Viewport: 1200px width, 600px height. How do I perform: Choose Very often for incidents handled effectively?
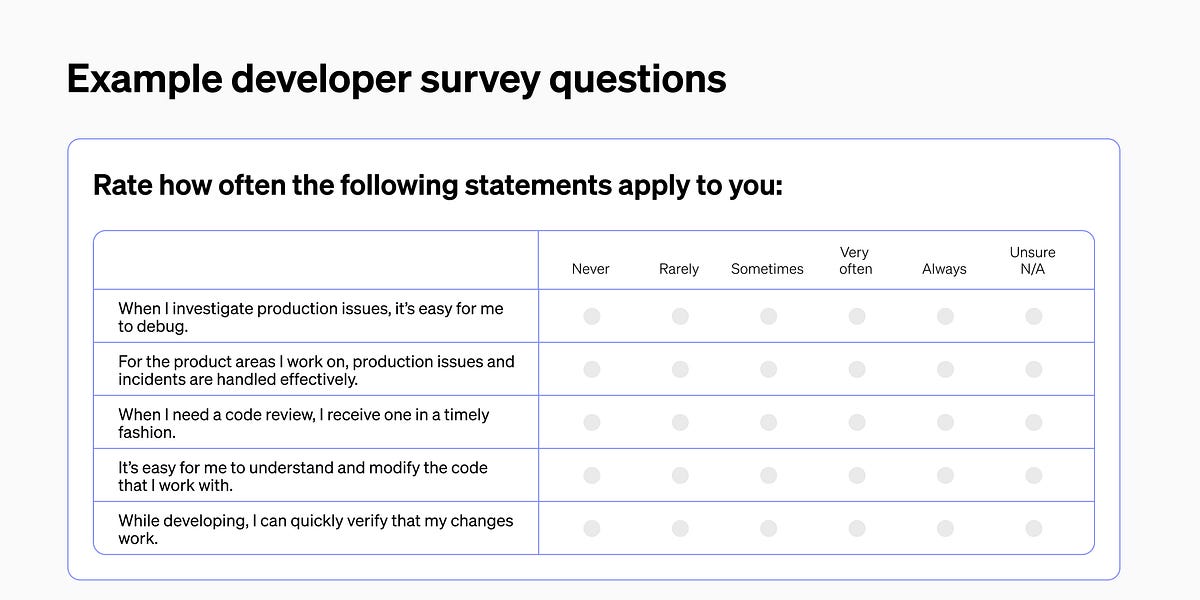857,369
